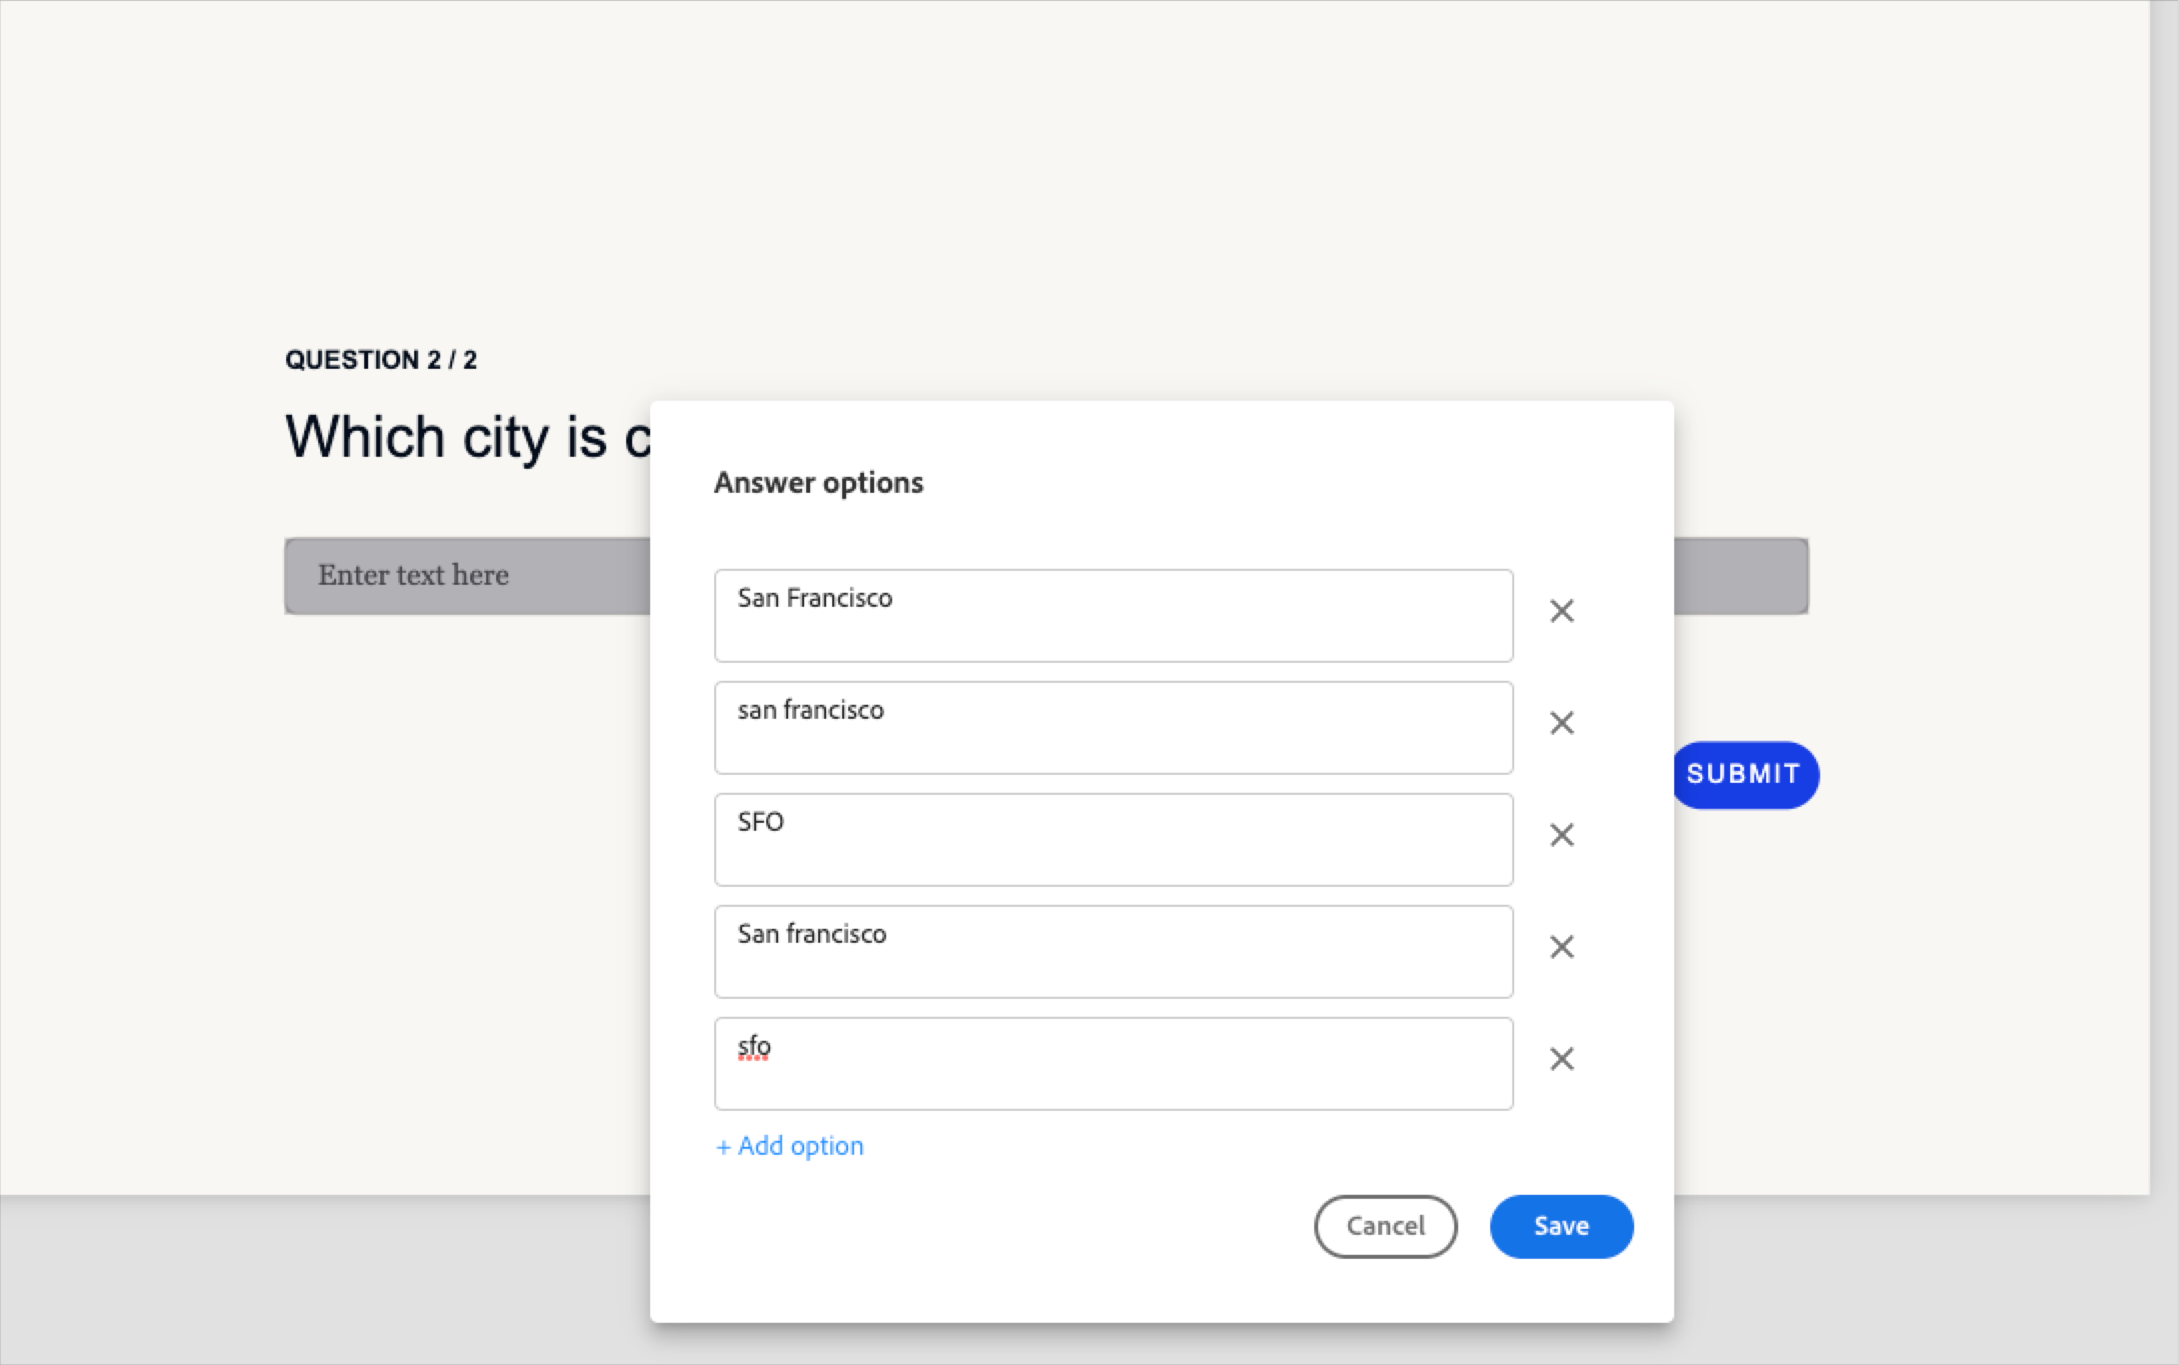Image resolution: width=2179 pixels, height=1365 pixels.
Task: Click the 'QUESTION 2 / 2' label
Action: pos(381,360)
